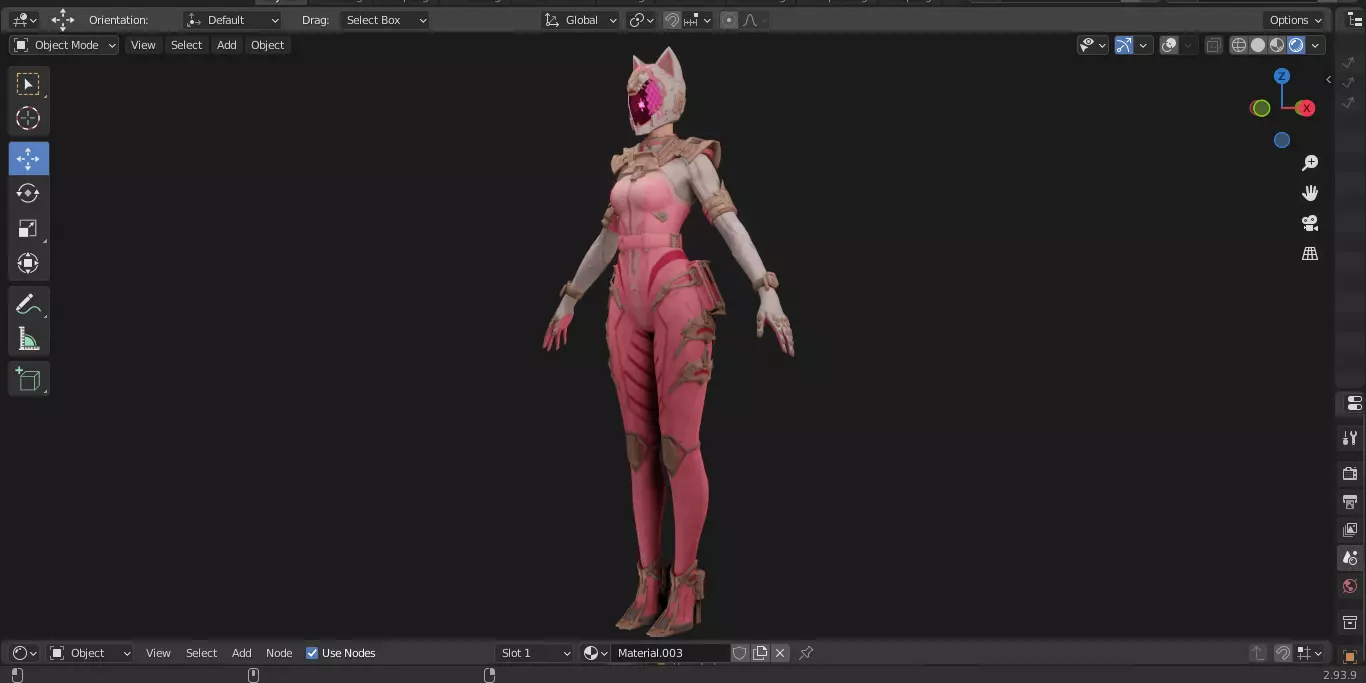1366x683 pixels.
Task: Toggle X-ray mode
Action: click(x=1213, y=45)
